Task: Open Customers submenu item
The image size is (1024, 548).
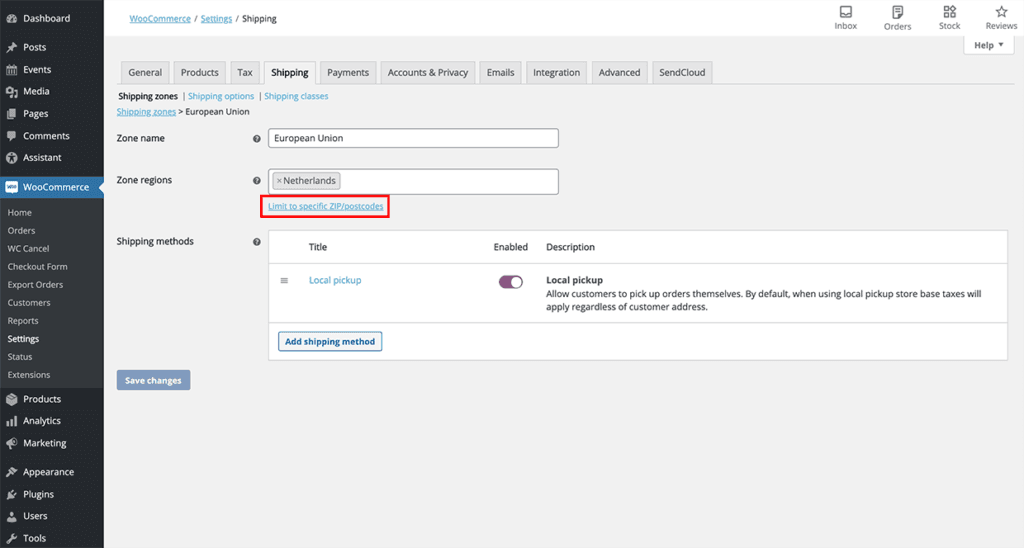Action: 29,303
